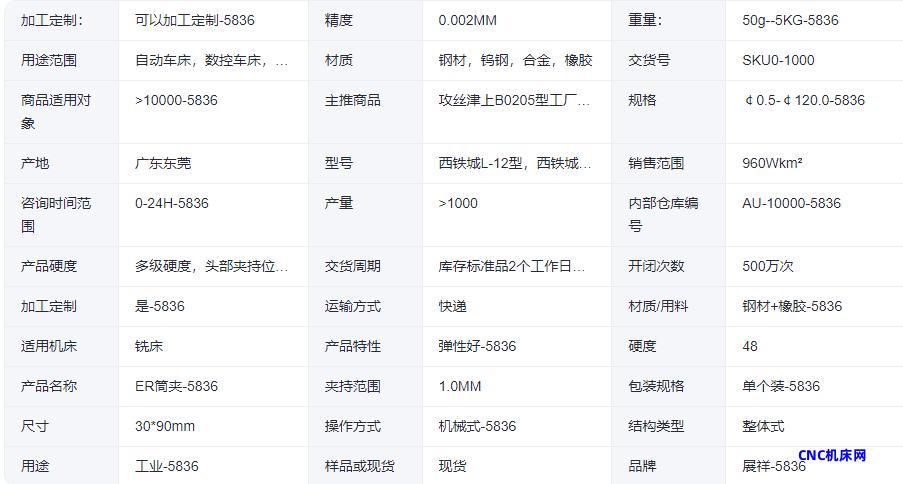Click the truncated 多级硬度，头部夹持位 text
This screenshot has height=484, width=903.
coord(212,266)
